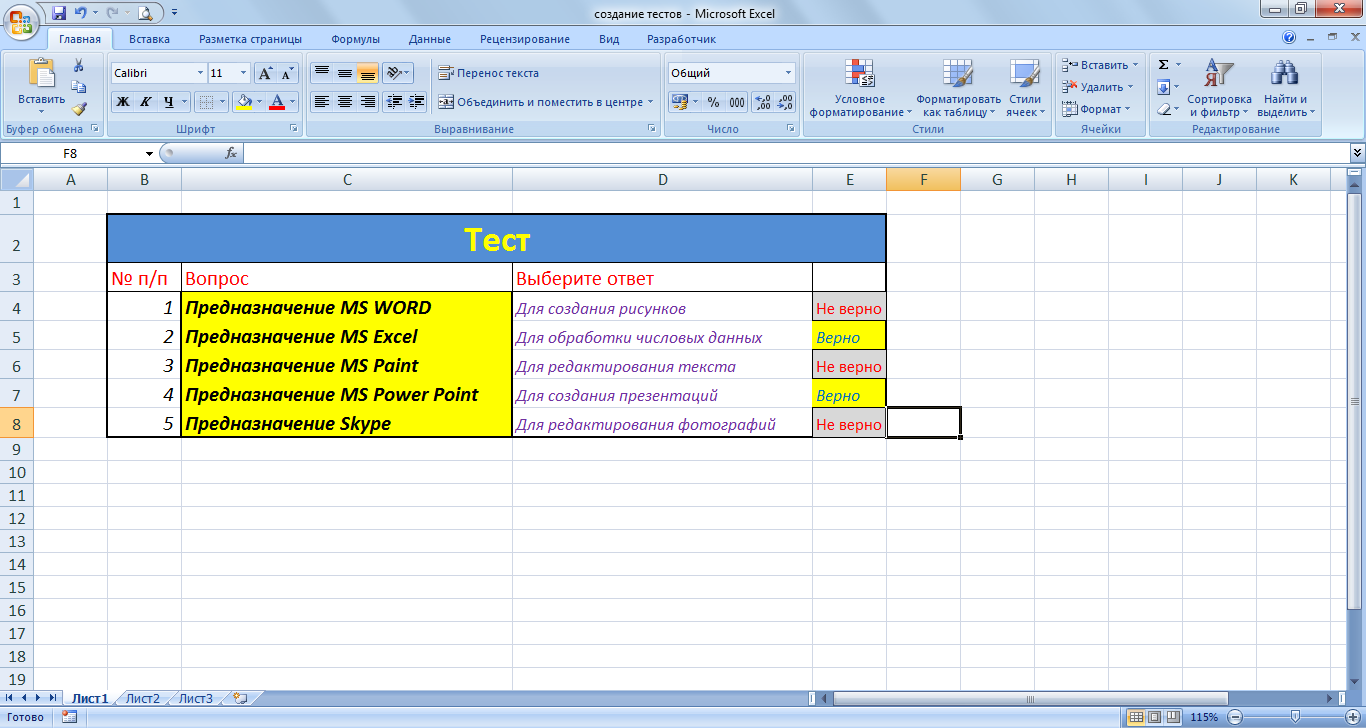Switch to Page Break Preview in status bar
Screen dimensions: 1366x728
click(1172, 717)
